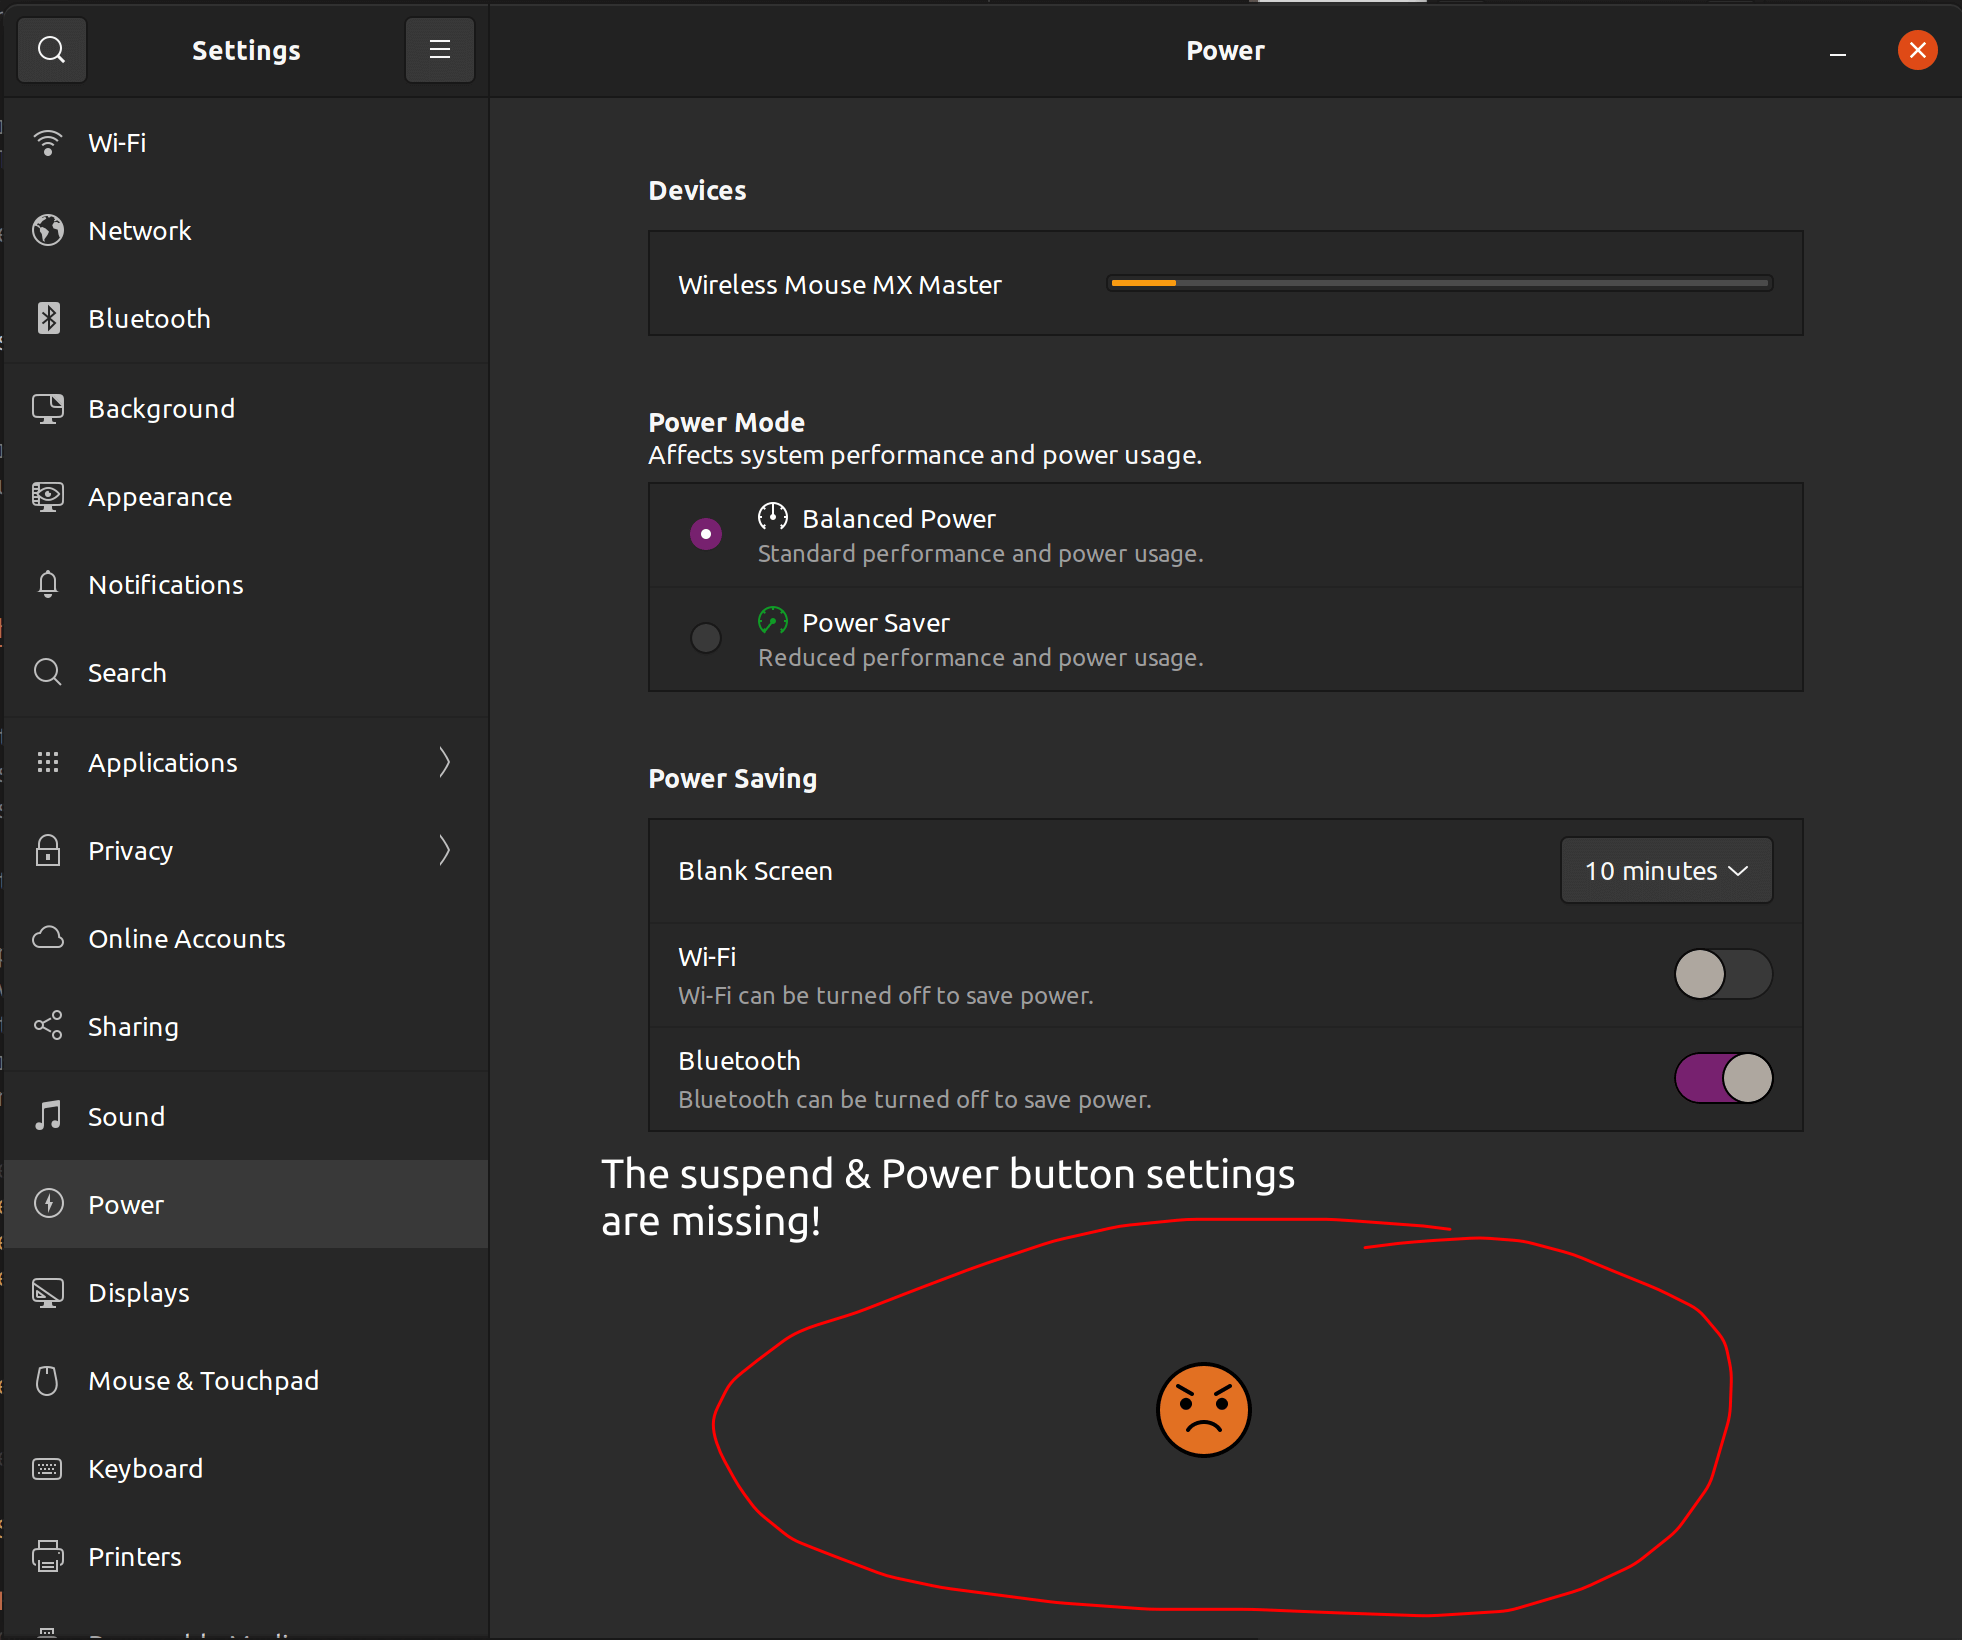
Task: Disable Bluetooth power saving toggle
Action: pyautogui.click(x=1722, y=1078)
